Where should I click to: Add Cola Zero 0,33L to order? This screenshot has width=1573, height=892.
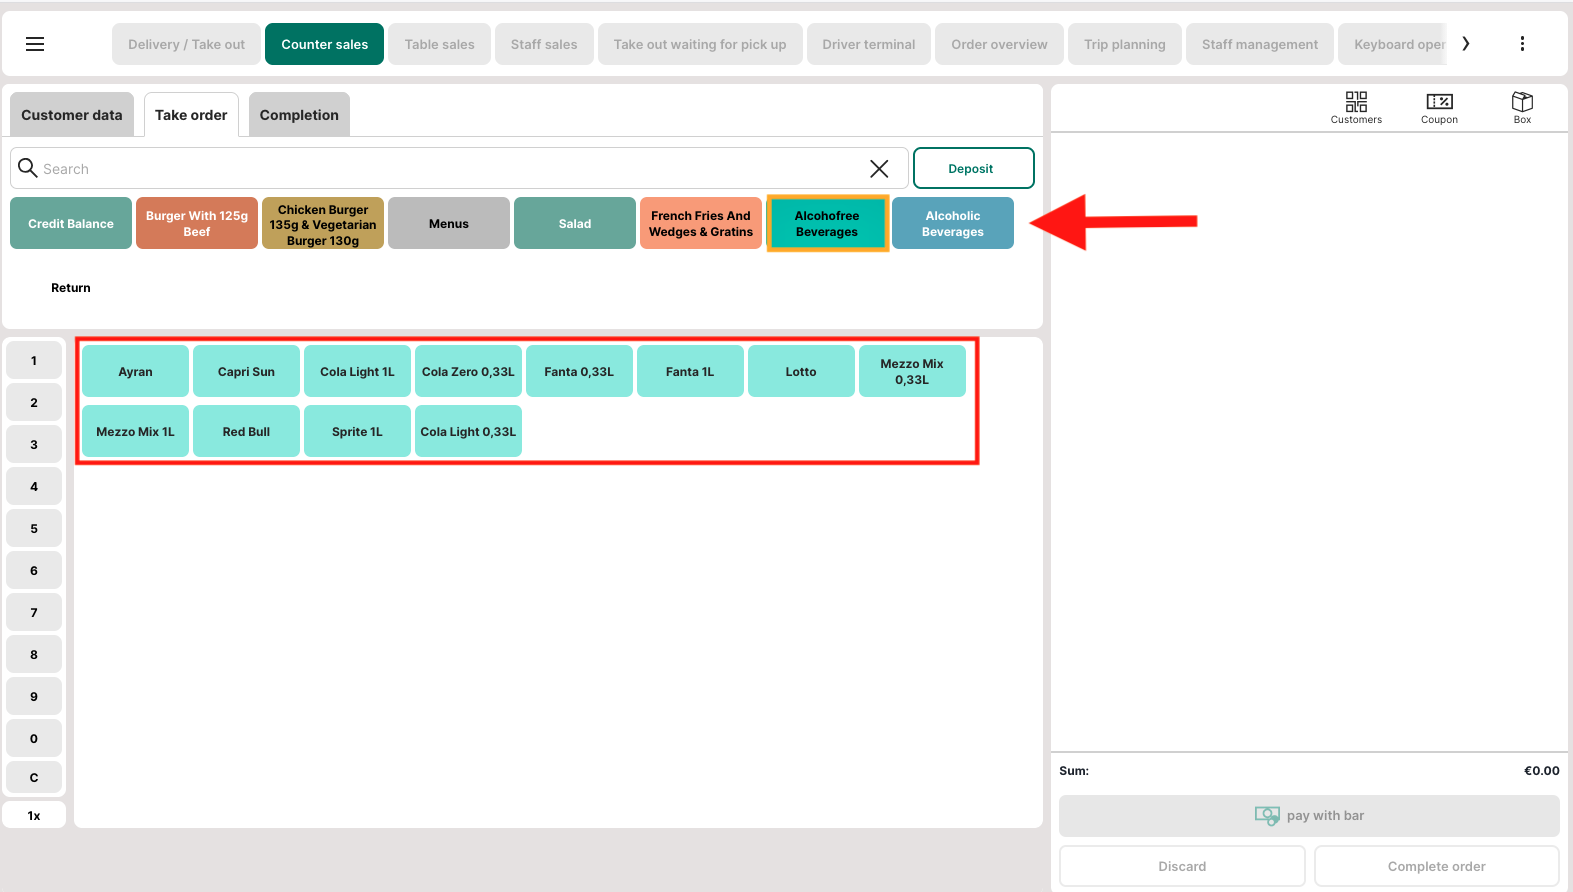(468, 372)
